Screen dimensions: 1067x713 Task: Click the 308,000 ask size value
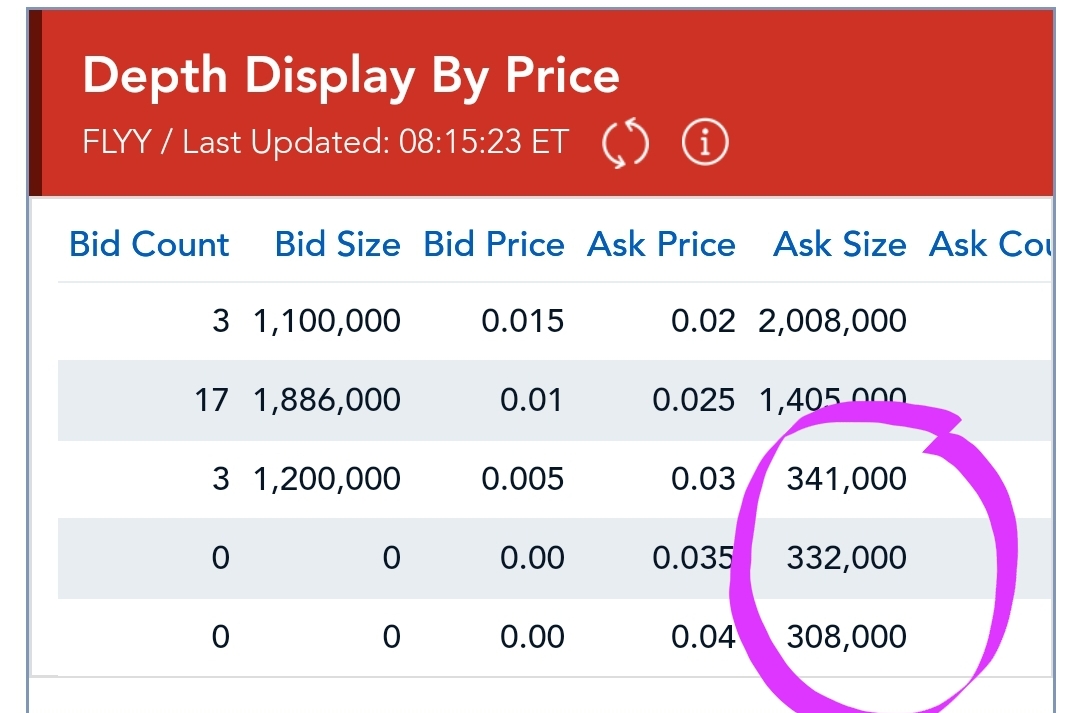click(x=846, y=636)
